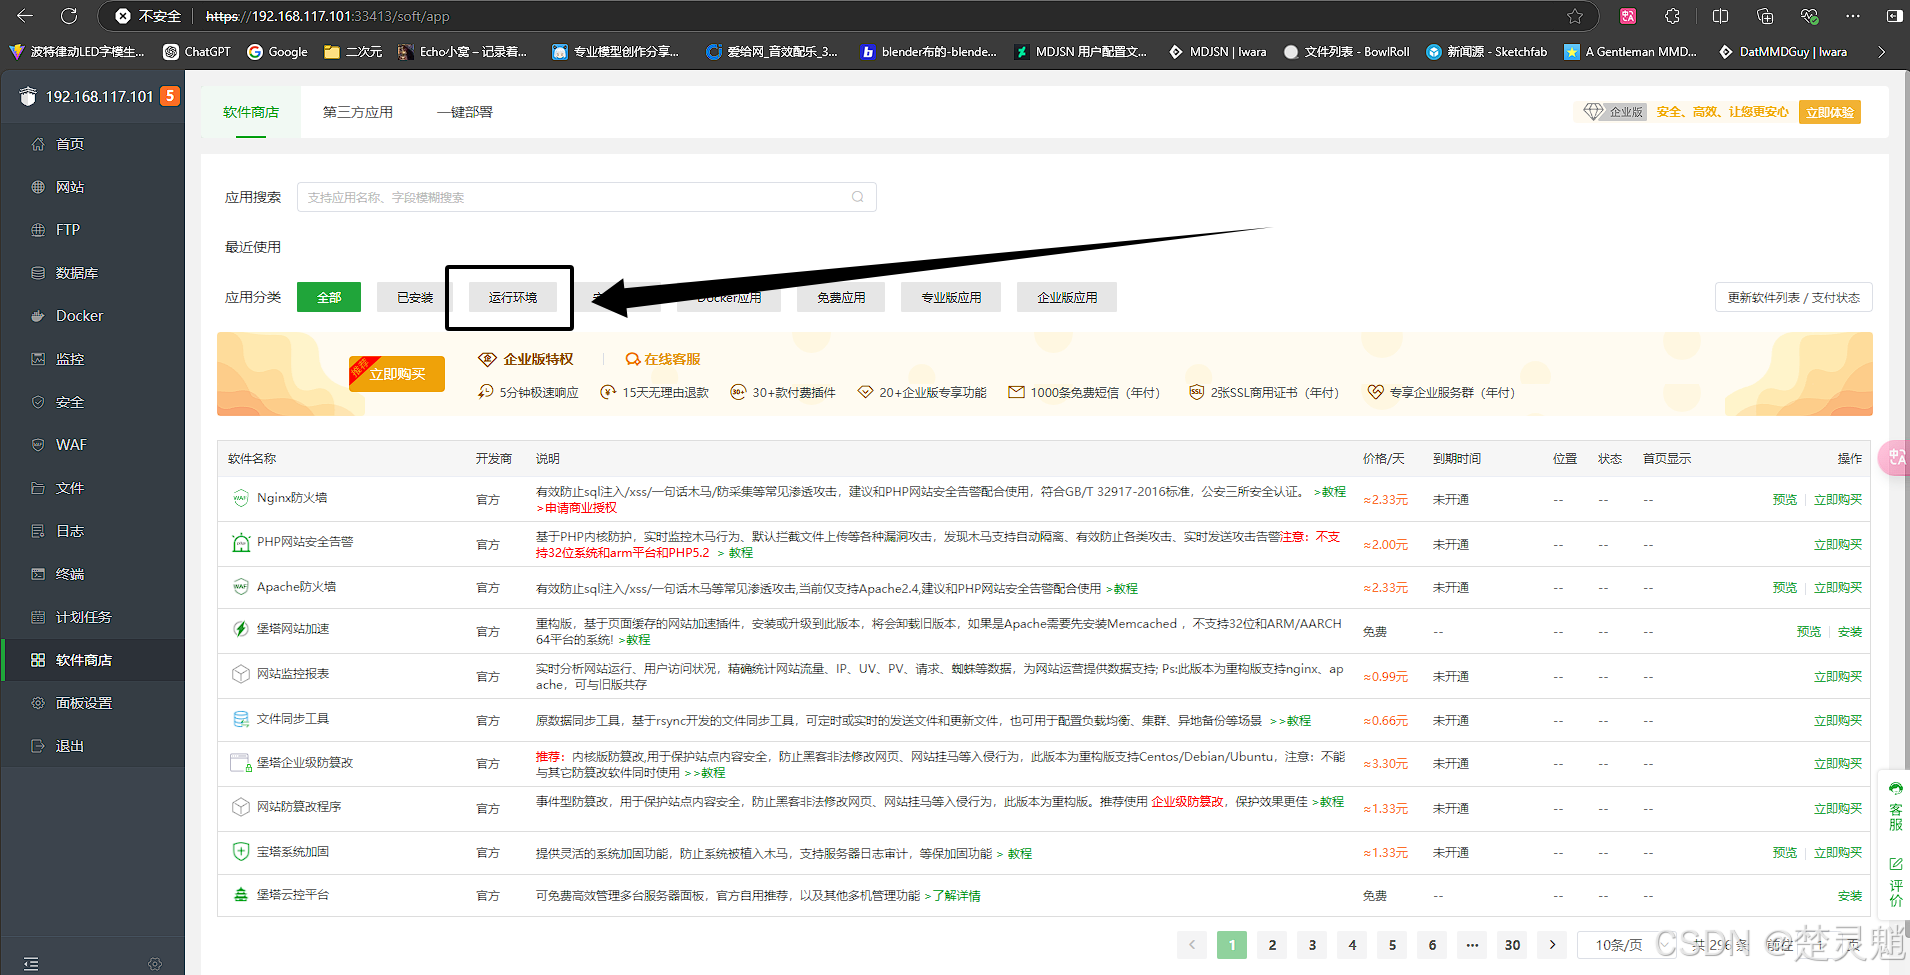The image size is (1910, 975).
Task: Go to page 2 of software list
Action: 1272,945
